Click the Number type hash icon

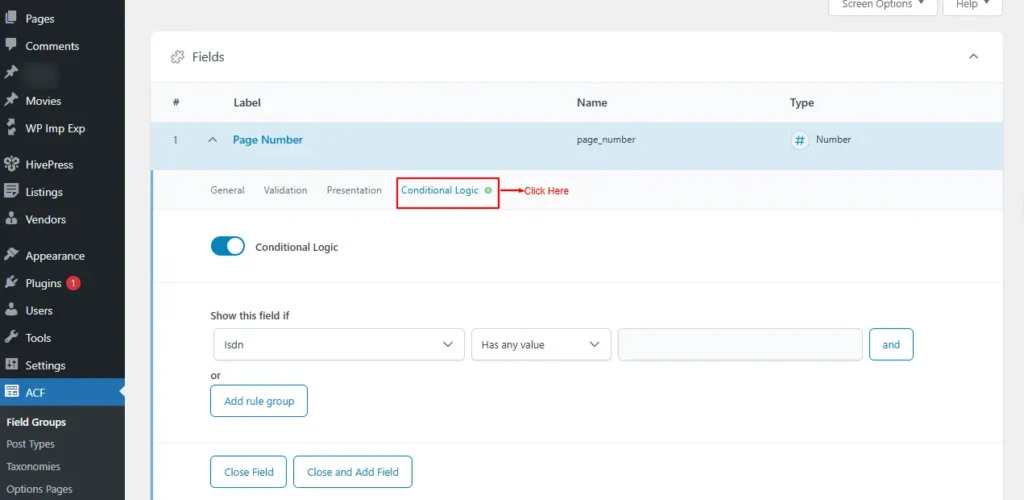(799, 141)
